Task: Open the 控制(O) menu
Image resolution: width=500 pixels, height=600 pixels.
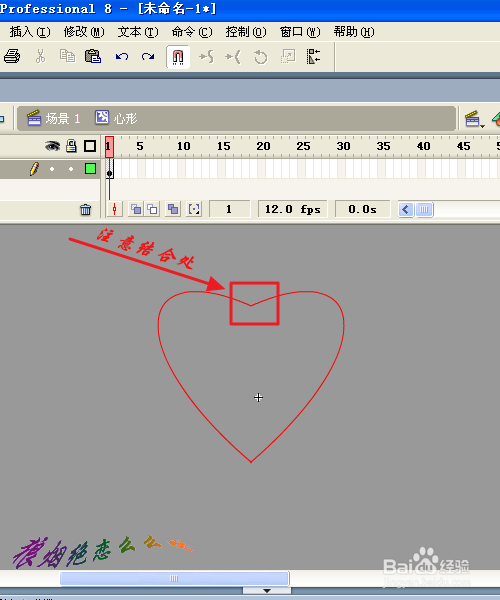Action: click(x=246, y=32)
